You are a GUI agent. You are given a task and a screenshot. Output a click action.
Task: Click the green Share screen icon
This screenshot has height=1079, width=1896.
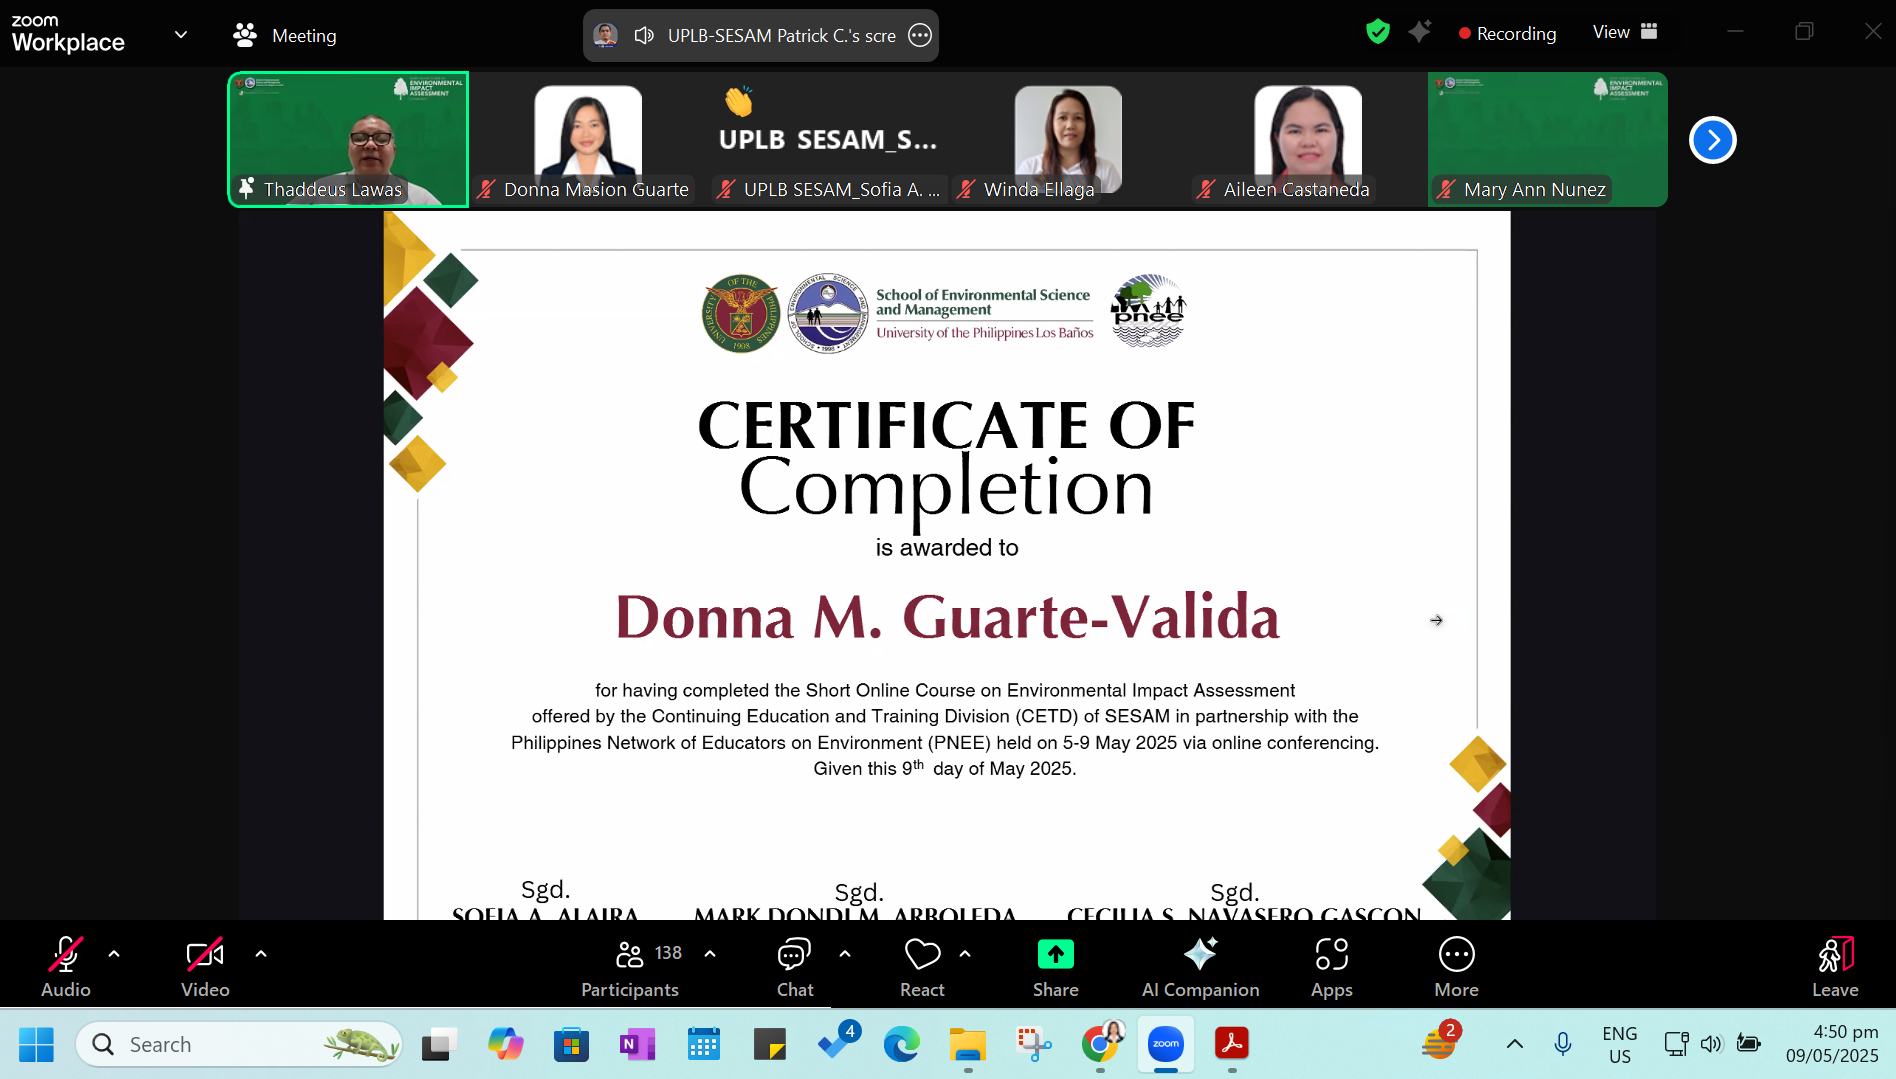pos(1055,955)
